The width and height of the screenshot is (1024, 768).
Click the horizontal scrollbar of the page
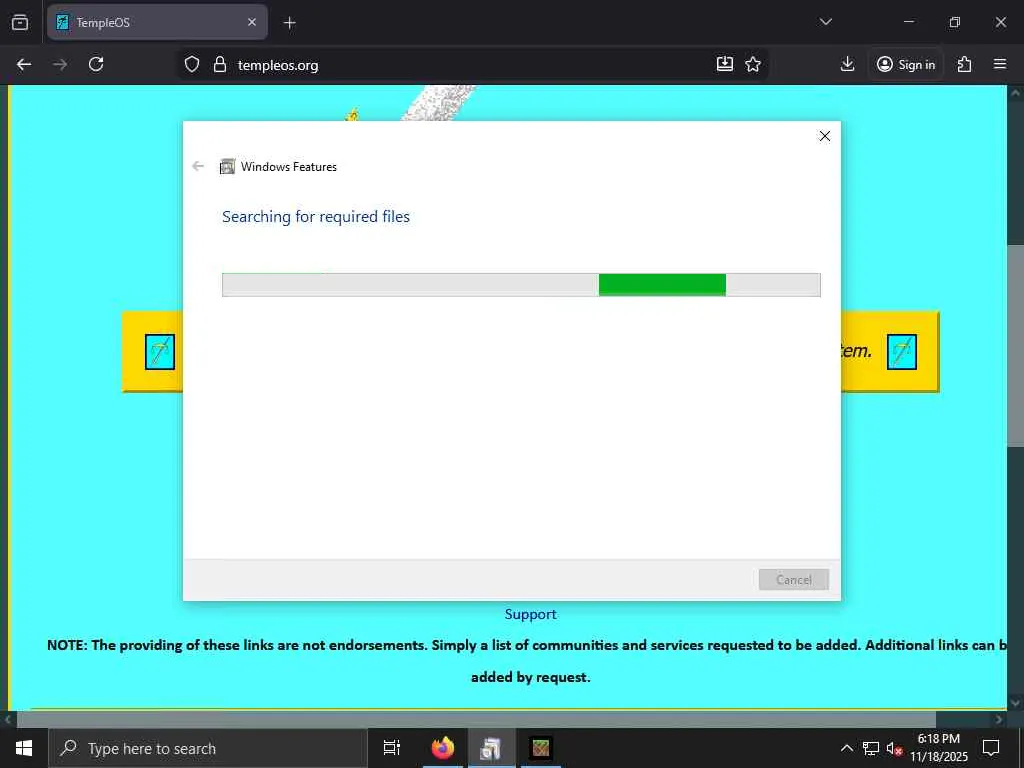pyautogui.click(x=476, y=719)
